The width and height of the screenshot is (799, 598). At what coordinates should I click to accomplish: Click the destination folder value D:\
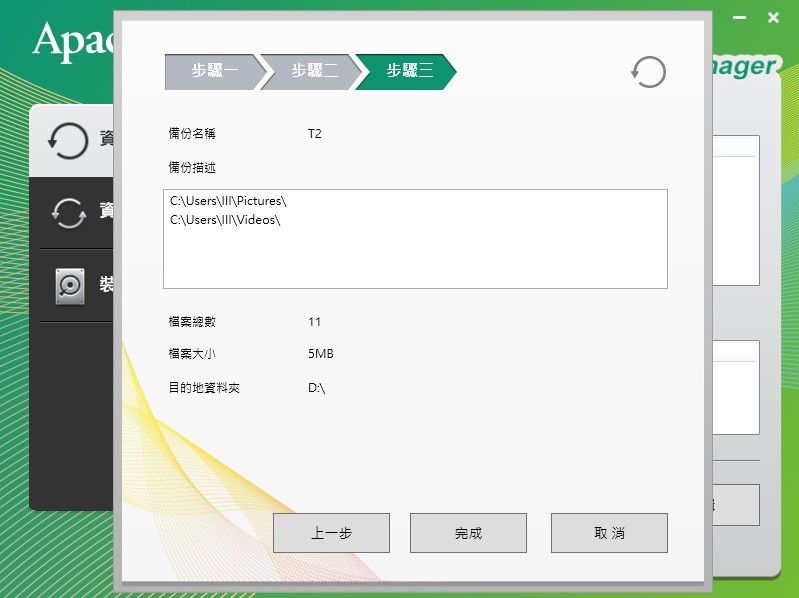coord(316,388)
